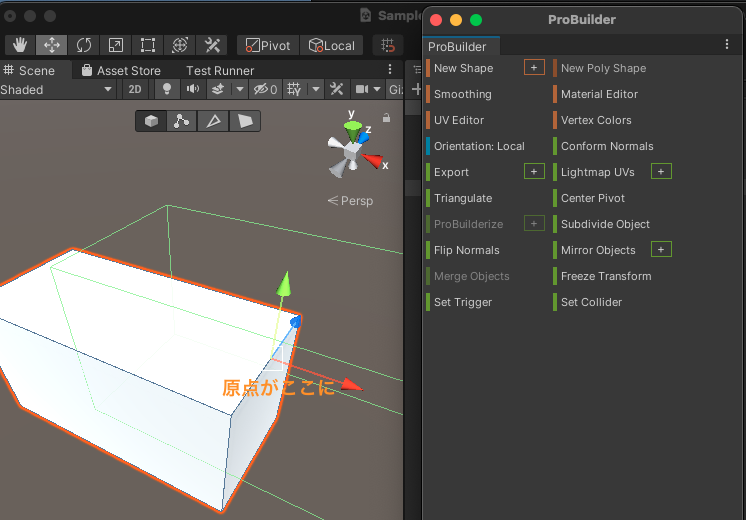Click the red X axis gizmo cone
Image resolution: width=746 pixels, height=520 pixels.
[373, 161]
